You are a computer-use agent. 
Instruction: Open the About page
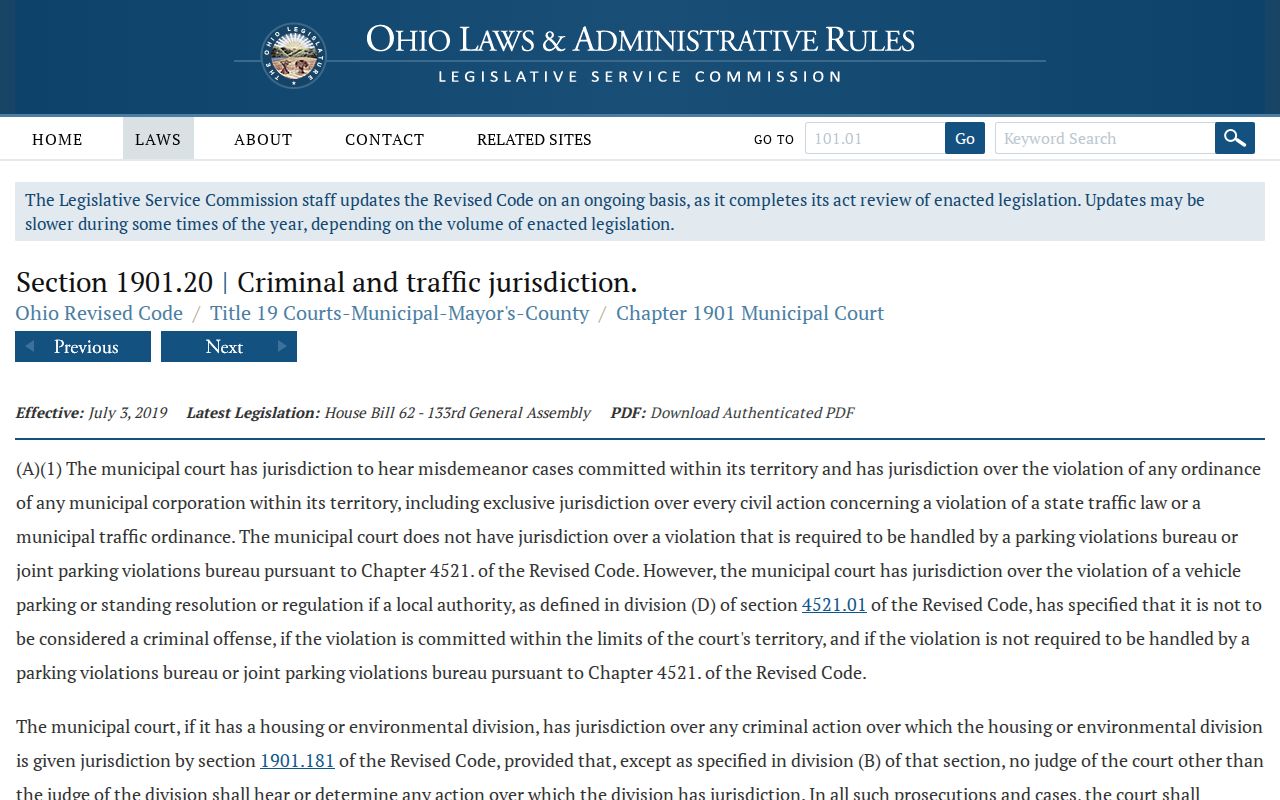[263, 139]
